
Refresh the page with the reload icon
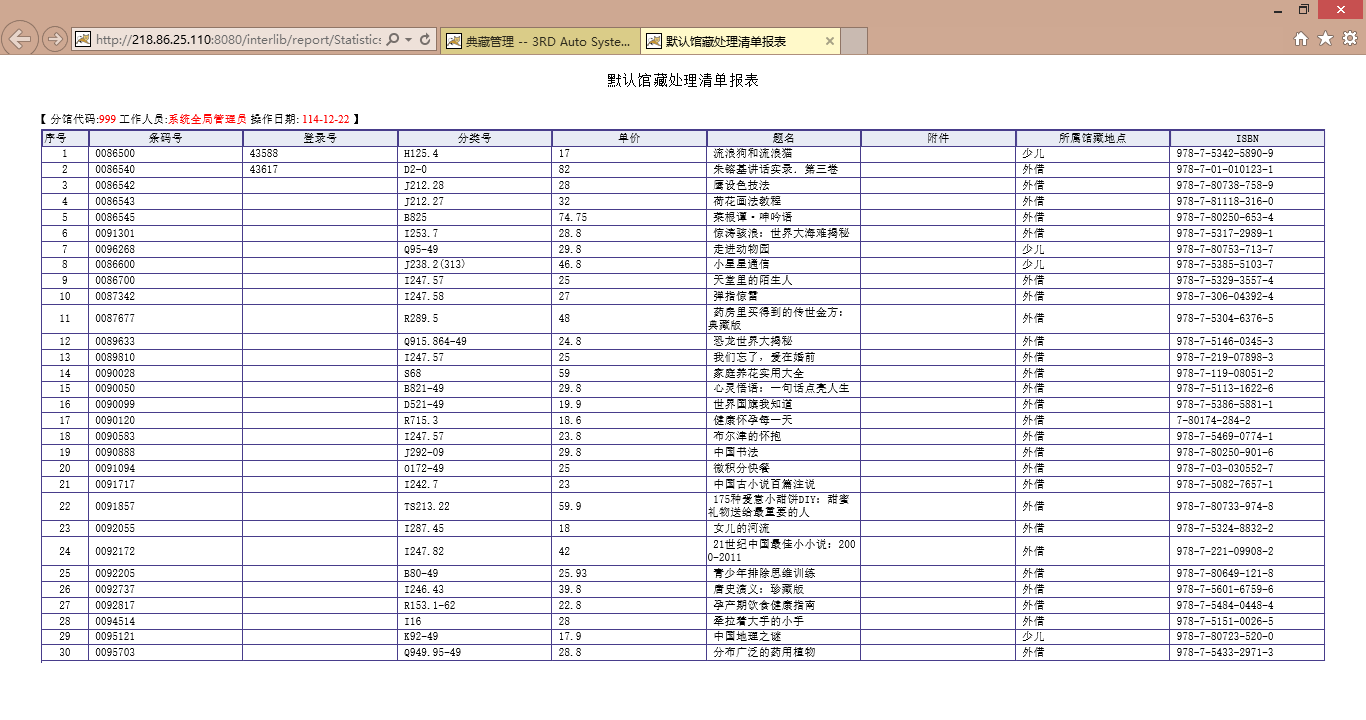point(425,40)
